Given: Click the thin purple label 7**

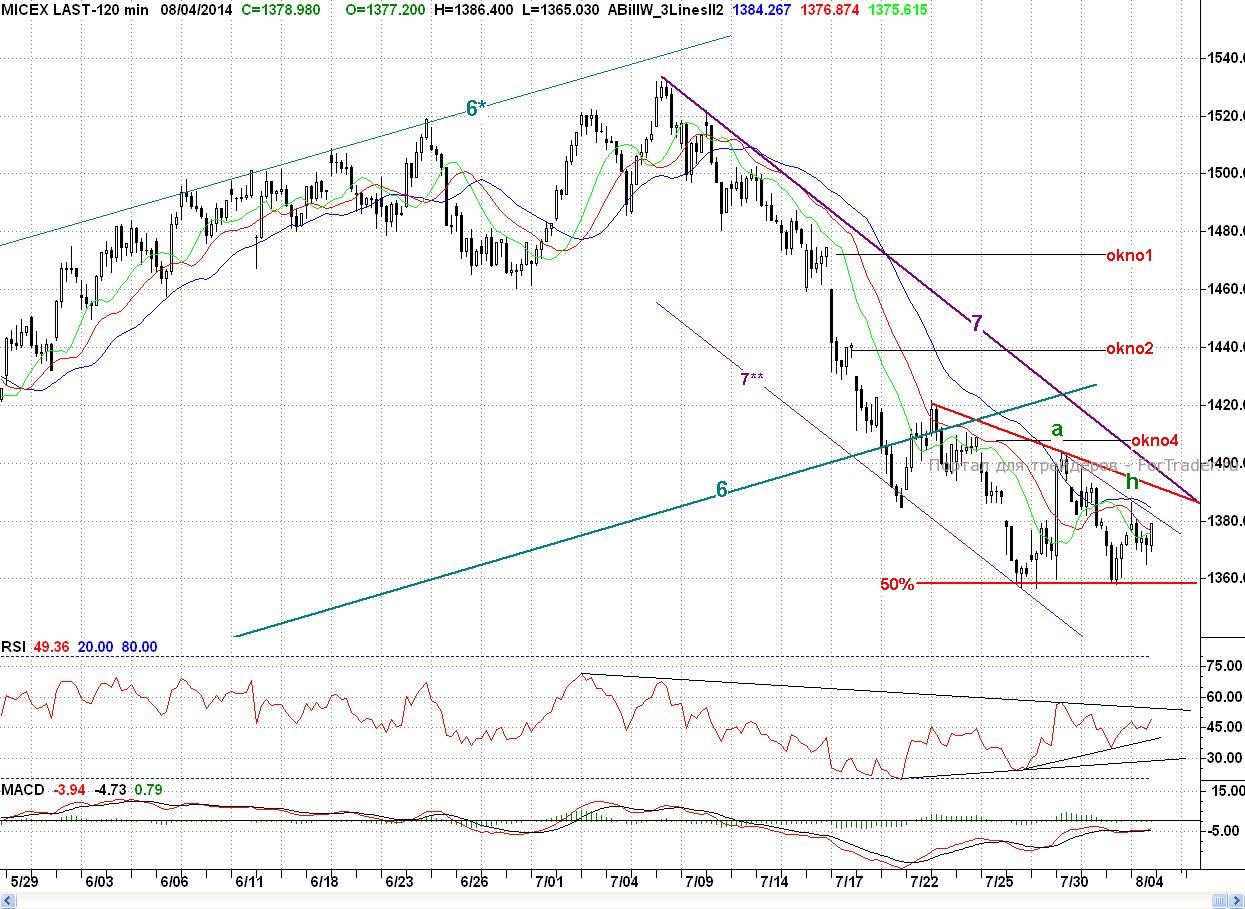Looking at the screenshot, I should (x=752, y=379).
